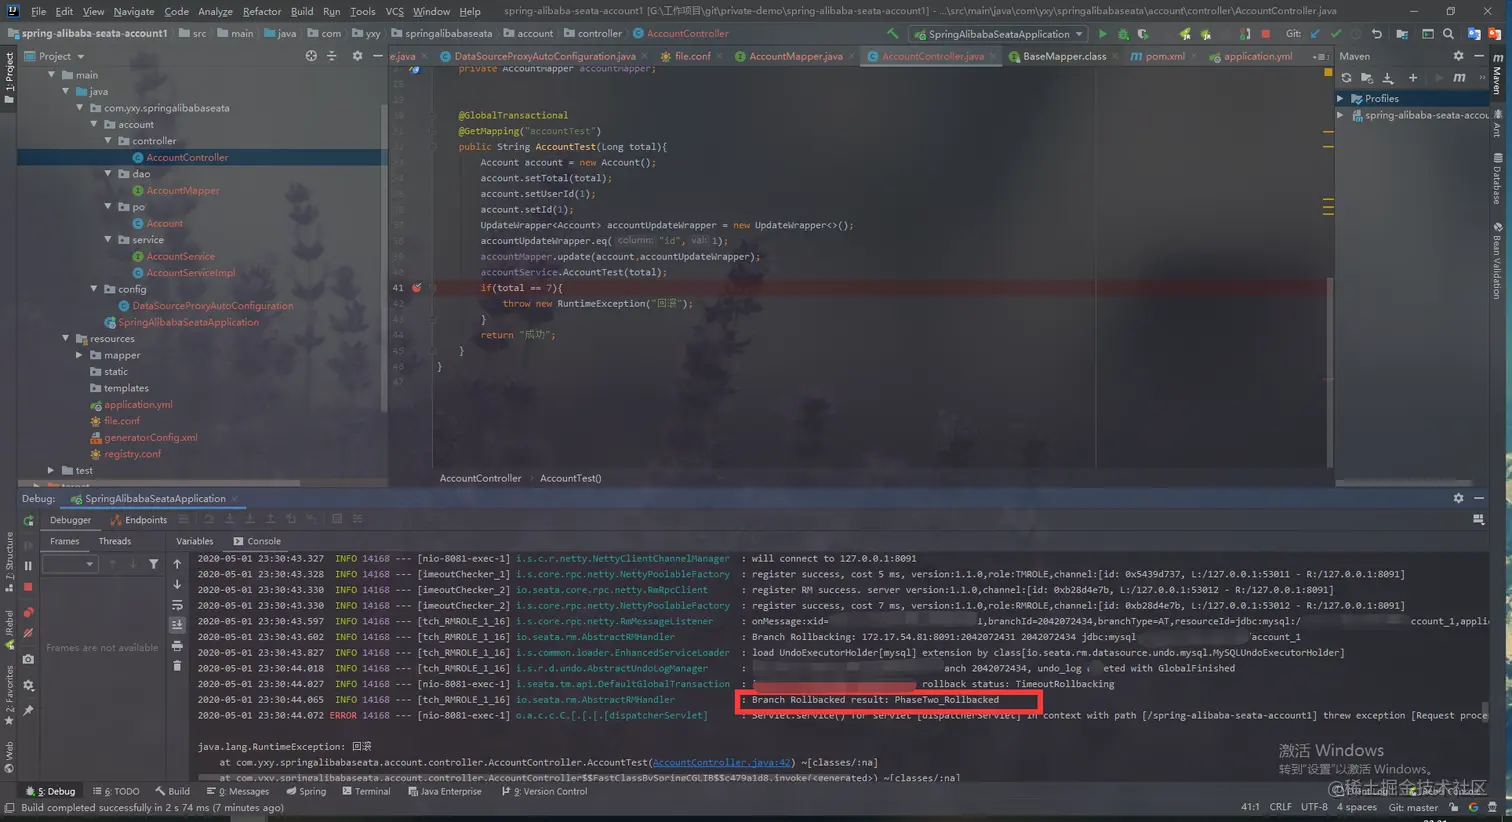
Task: Click the AccountController.java:42 stack trace link
Action: pos(721,762)
